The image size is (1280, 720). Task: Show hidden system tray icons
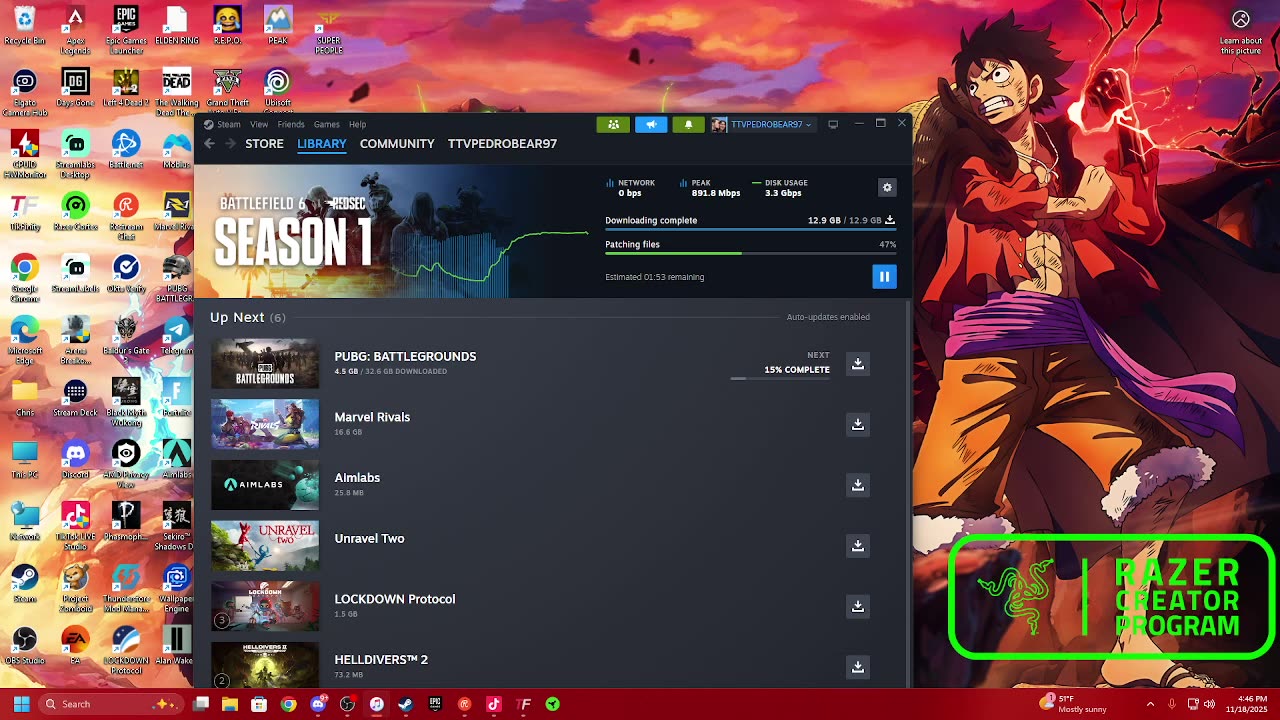pos(1150,704)
